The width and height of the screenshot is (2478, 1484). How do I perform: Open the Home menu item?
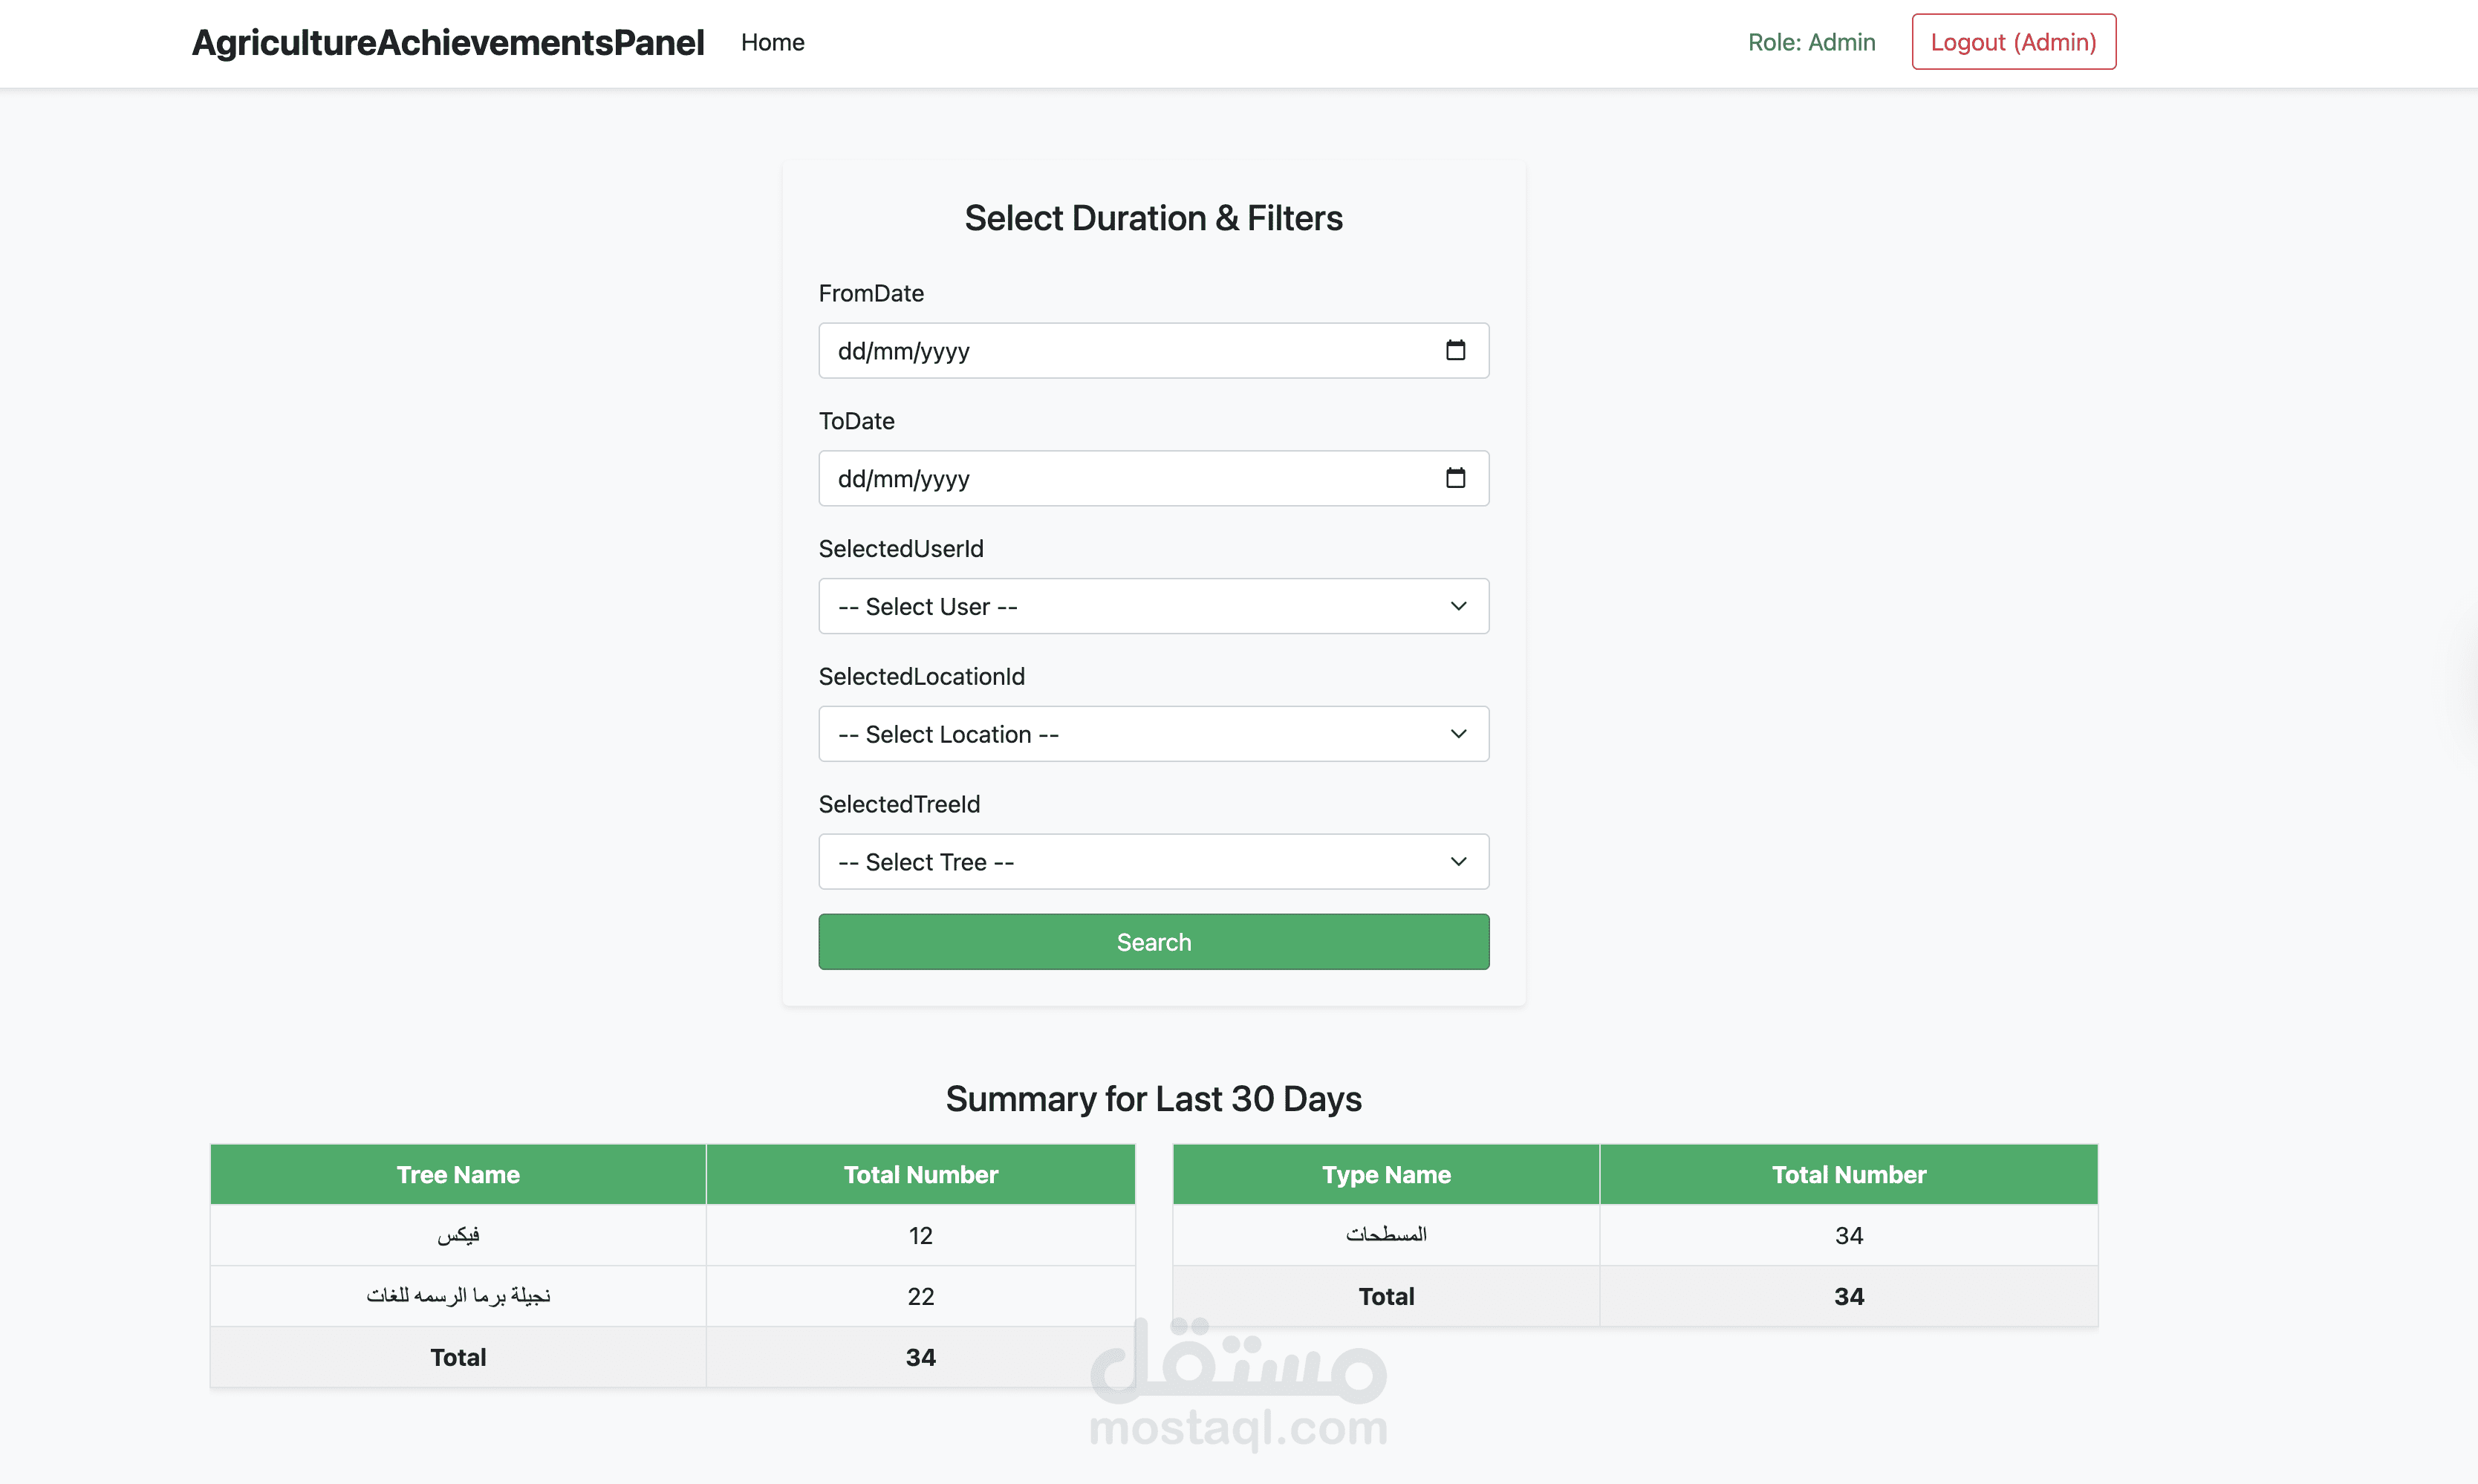tap(772, 42)
